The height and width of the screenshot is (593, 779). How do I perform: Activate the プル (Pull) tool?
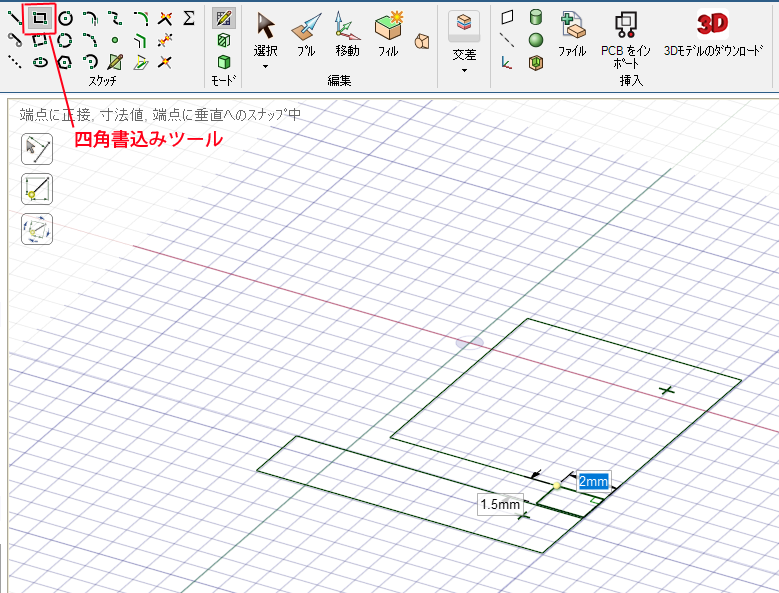[306, 35]
